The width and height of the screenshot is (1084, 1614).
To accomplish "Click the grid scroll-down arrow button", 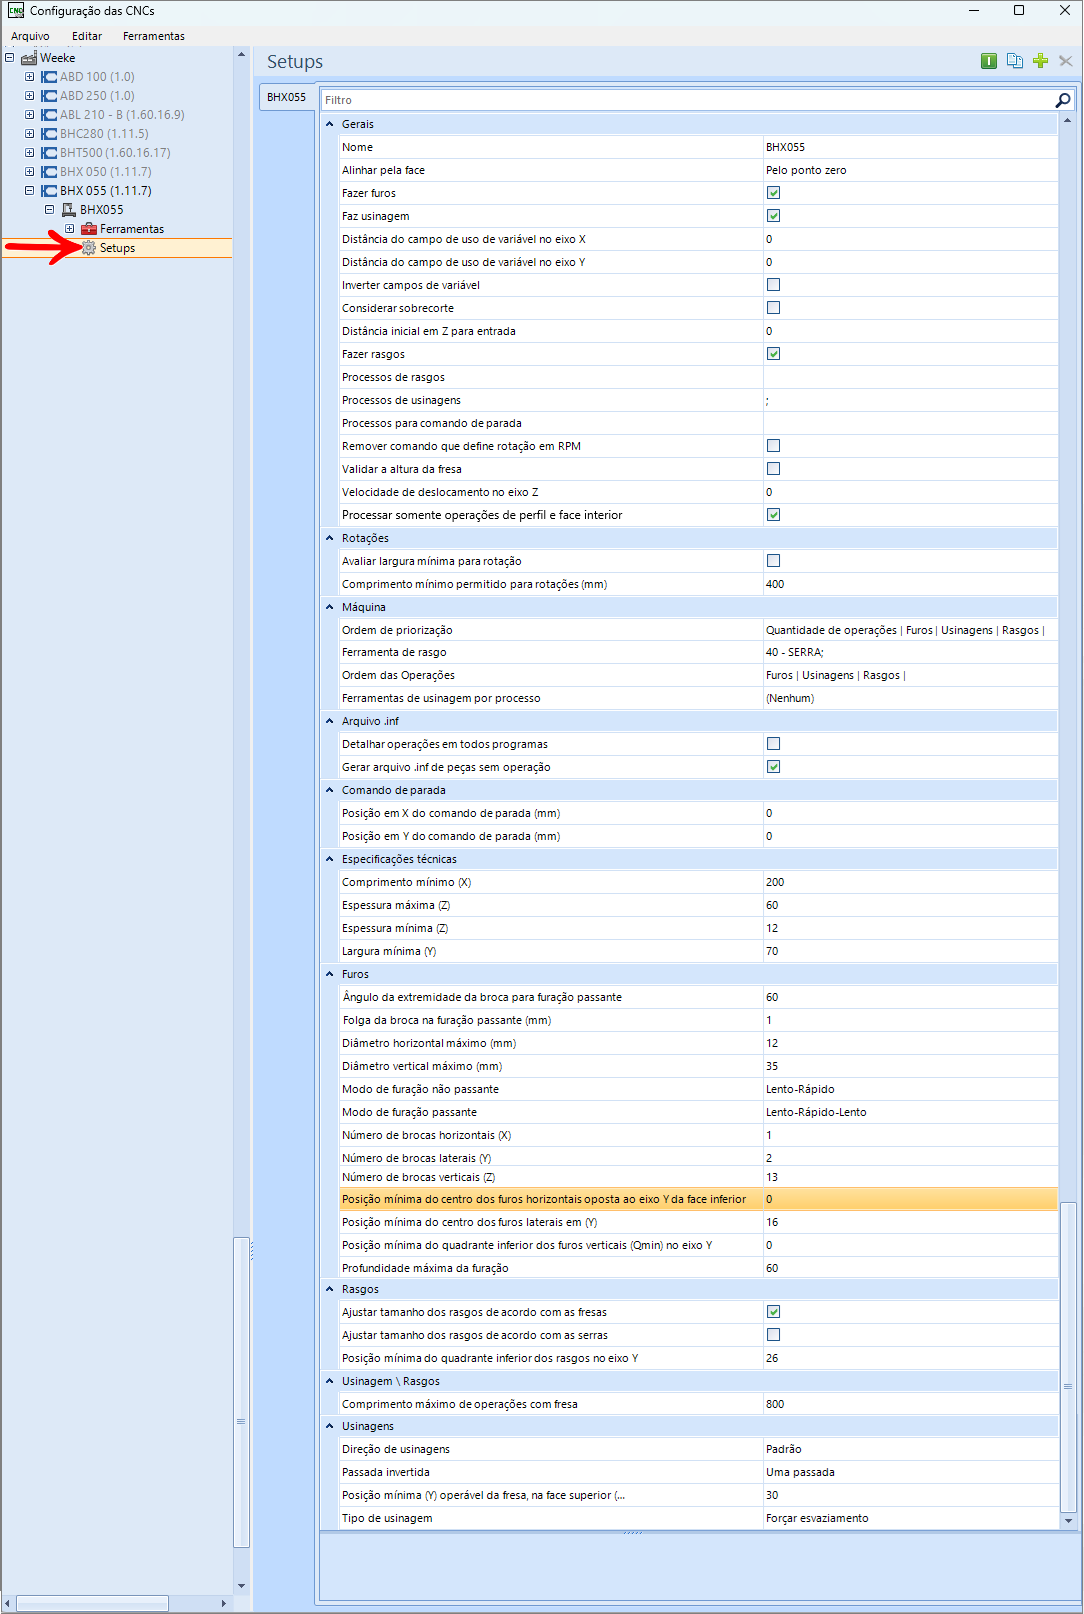I will click(1068, 1521).
